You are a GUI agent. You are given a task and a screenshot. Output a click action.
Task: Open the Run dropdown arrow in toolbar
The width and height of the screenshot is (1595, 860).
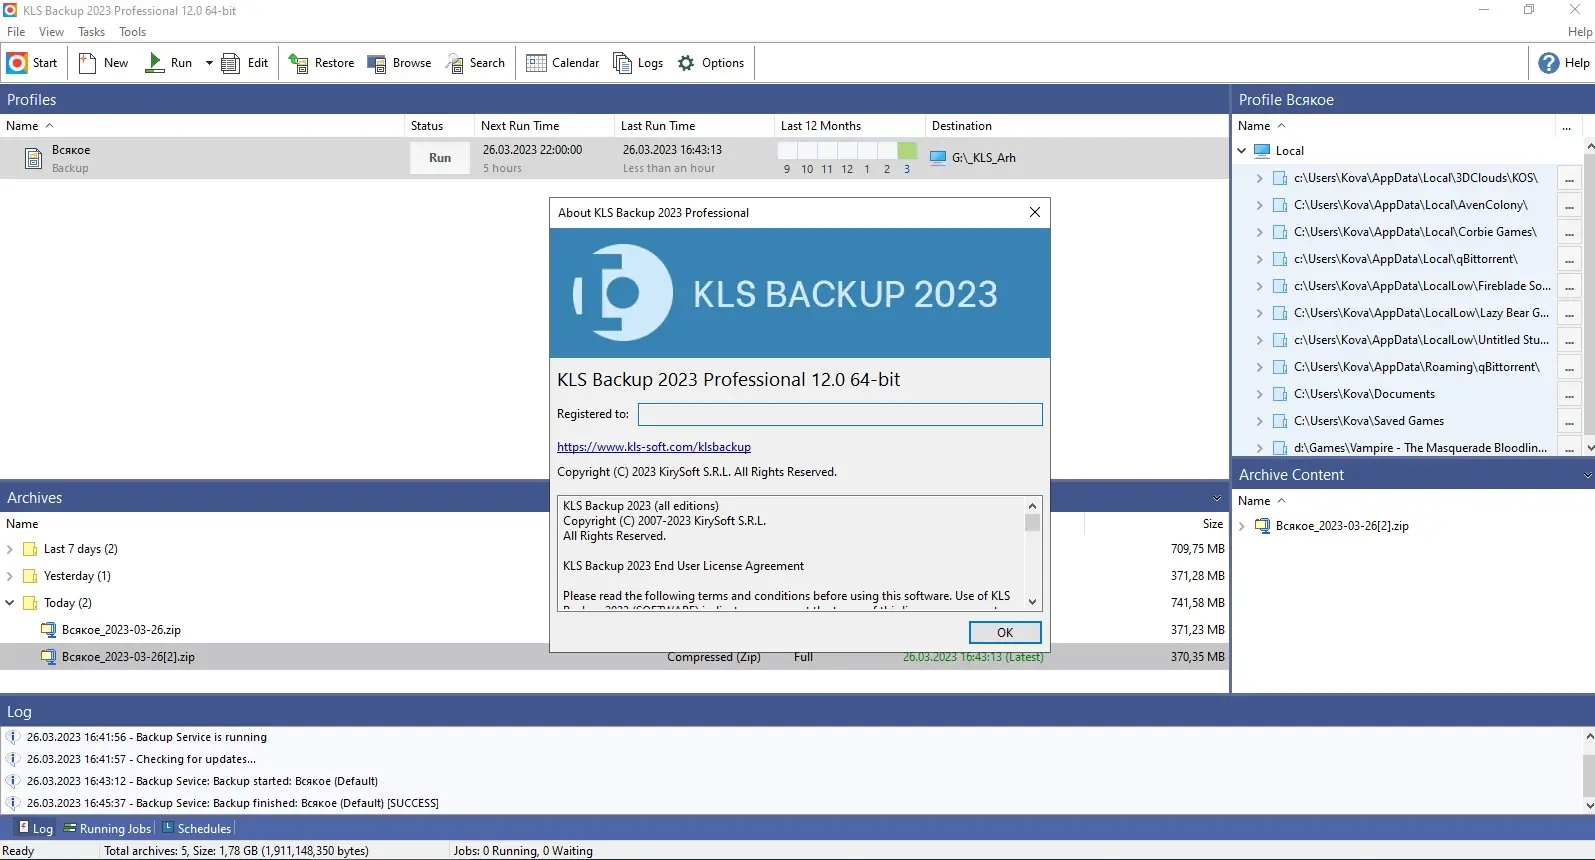(x=209, y=63)
